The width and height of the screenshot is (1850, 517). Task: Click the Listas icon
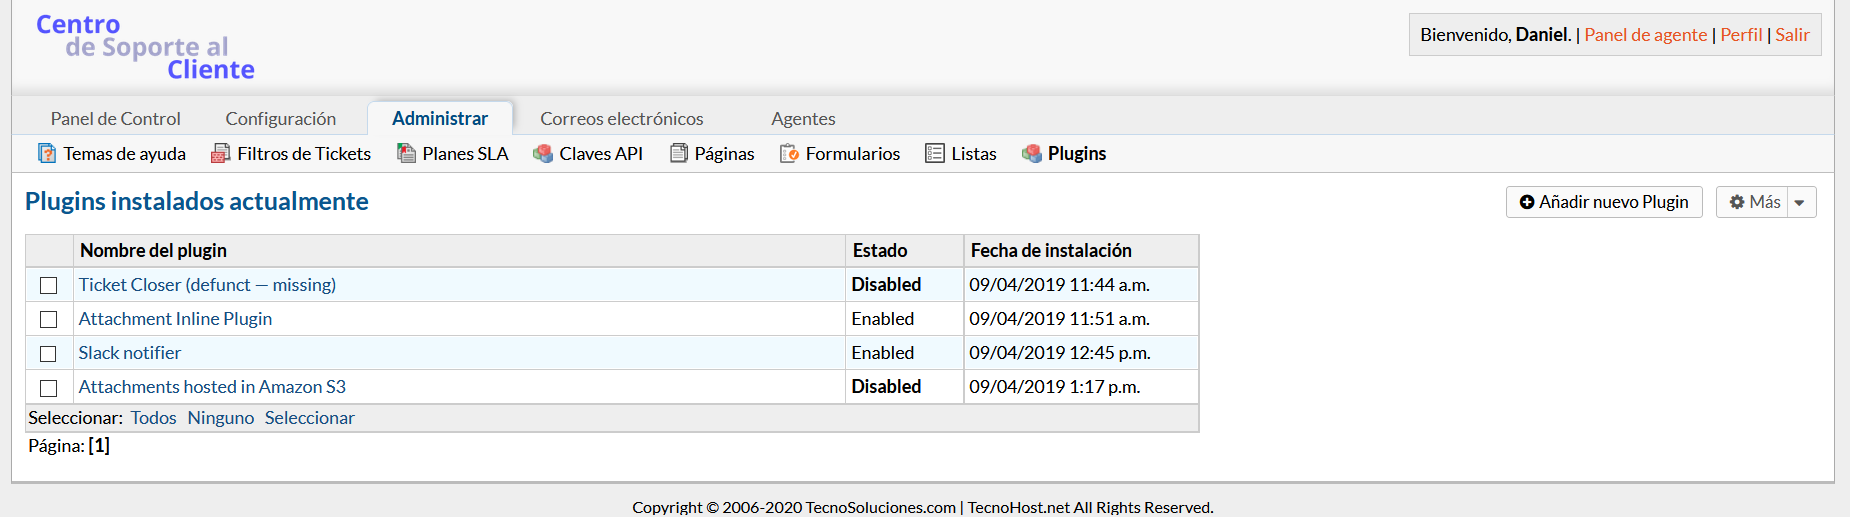(935, 153)
